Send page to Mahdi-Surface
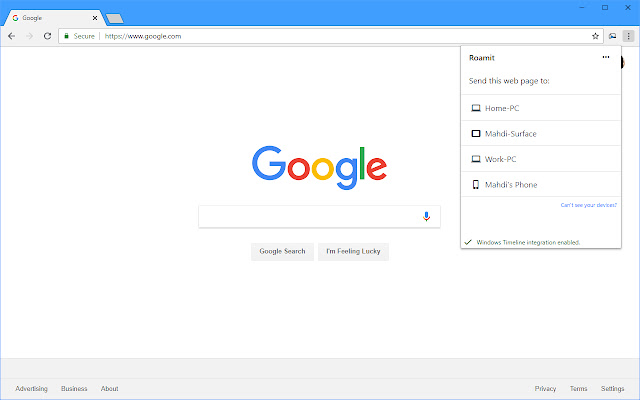The height and width of the screenshot is (400, 640). pyautogui.click(x=541, y=133)
